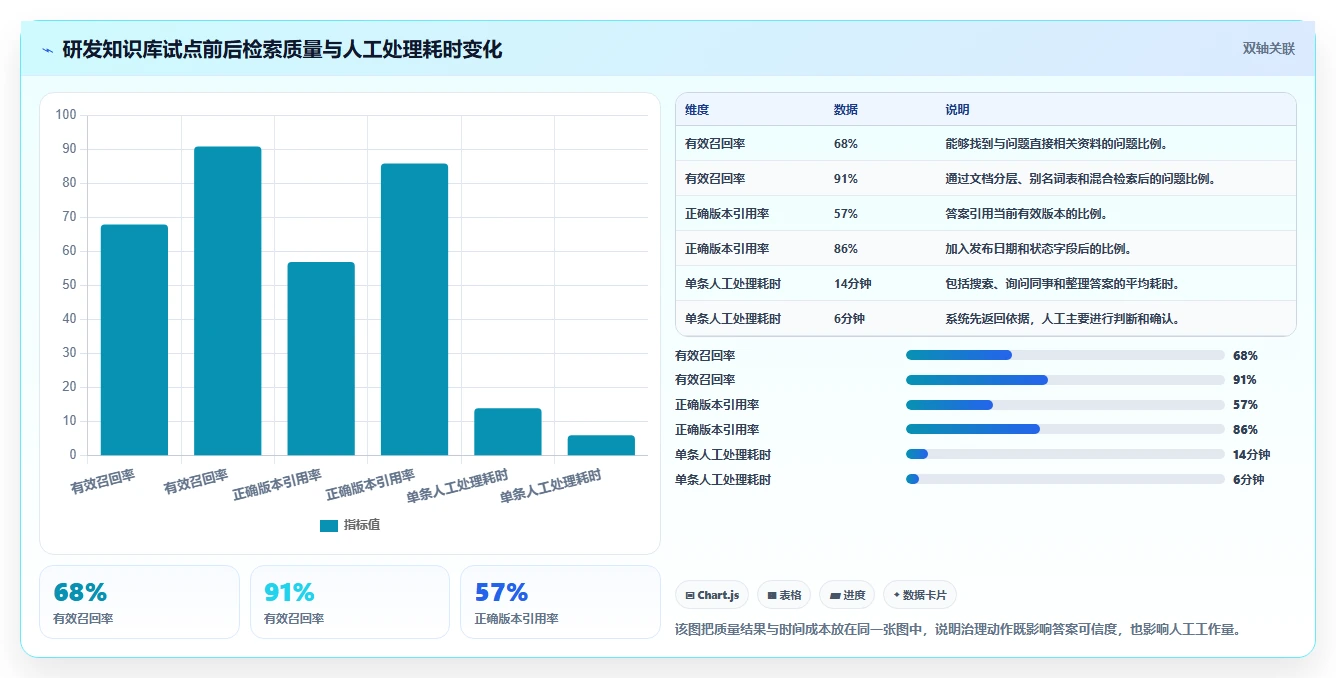Click the shortest chart bar at 6
Viewport: 1336px width, 678px height.
pyautogui.click(x=601, y=445)
